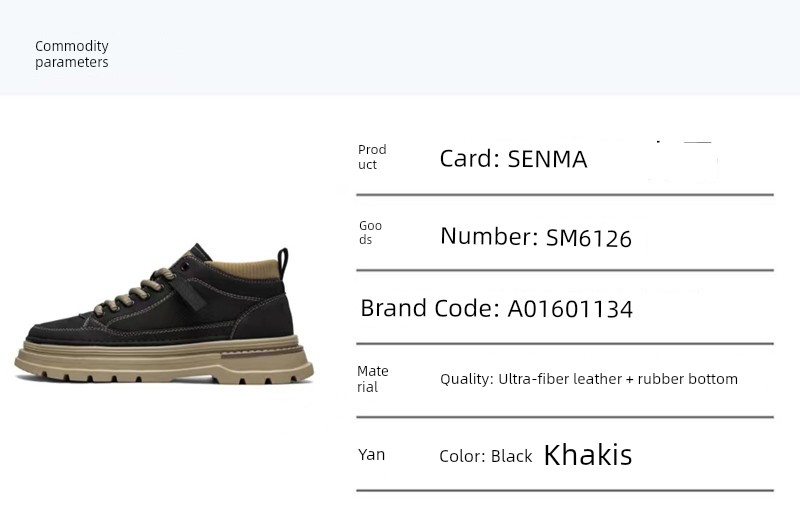Click the divider line under Card: SENMA
800x526 pixels.
[x=565, y=194]
